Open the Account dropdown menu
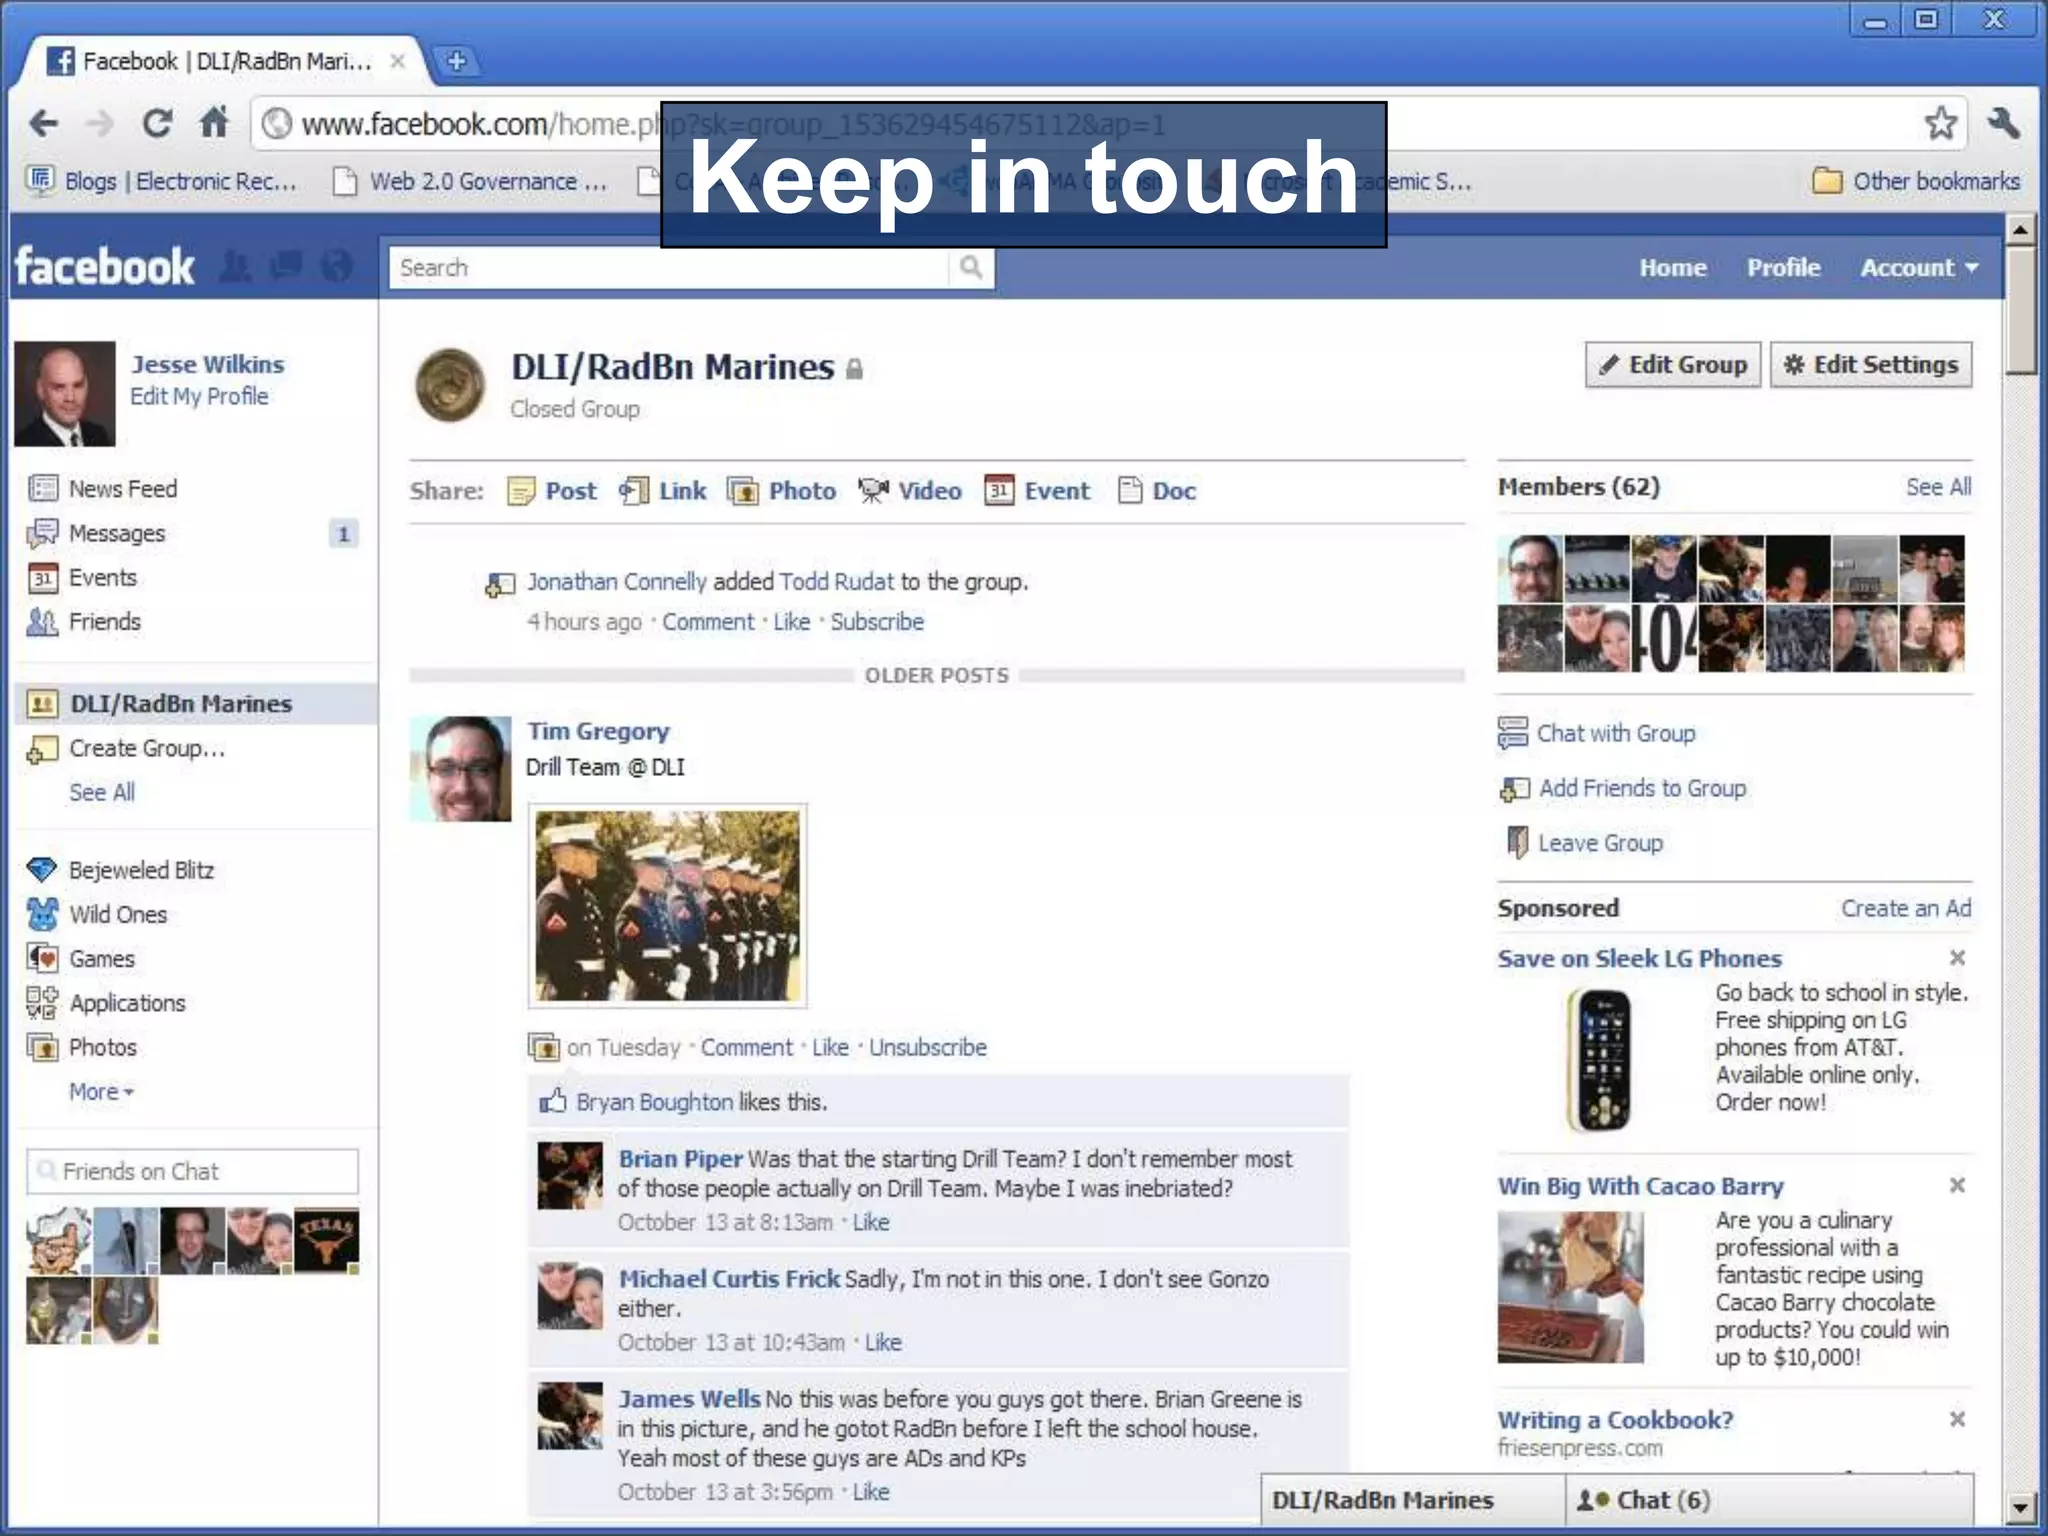This screenshot has width=2048, height=1536. pos(1919,267)
